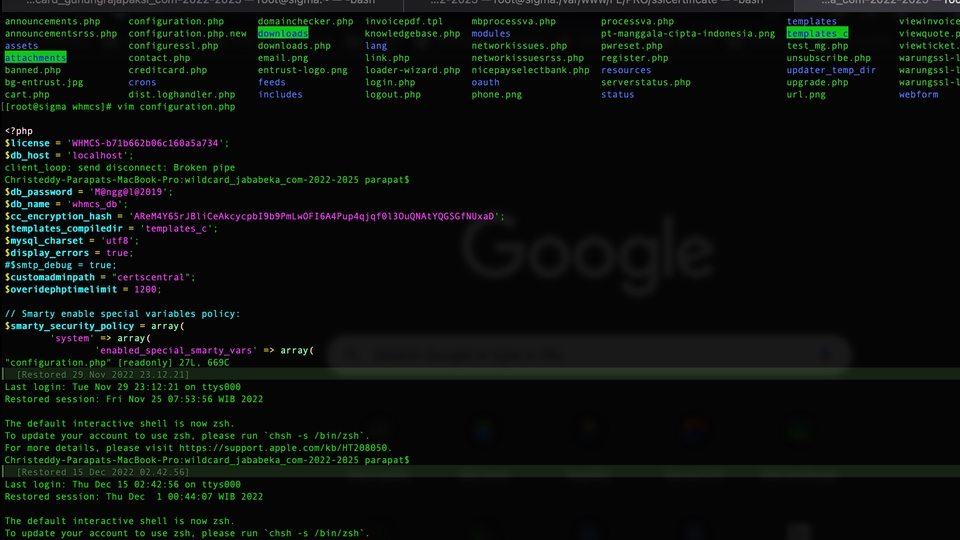960x540 pixels.
Task: Click dist.loghandler.php in the listing
Action: [x=182, y=95]
